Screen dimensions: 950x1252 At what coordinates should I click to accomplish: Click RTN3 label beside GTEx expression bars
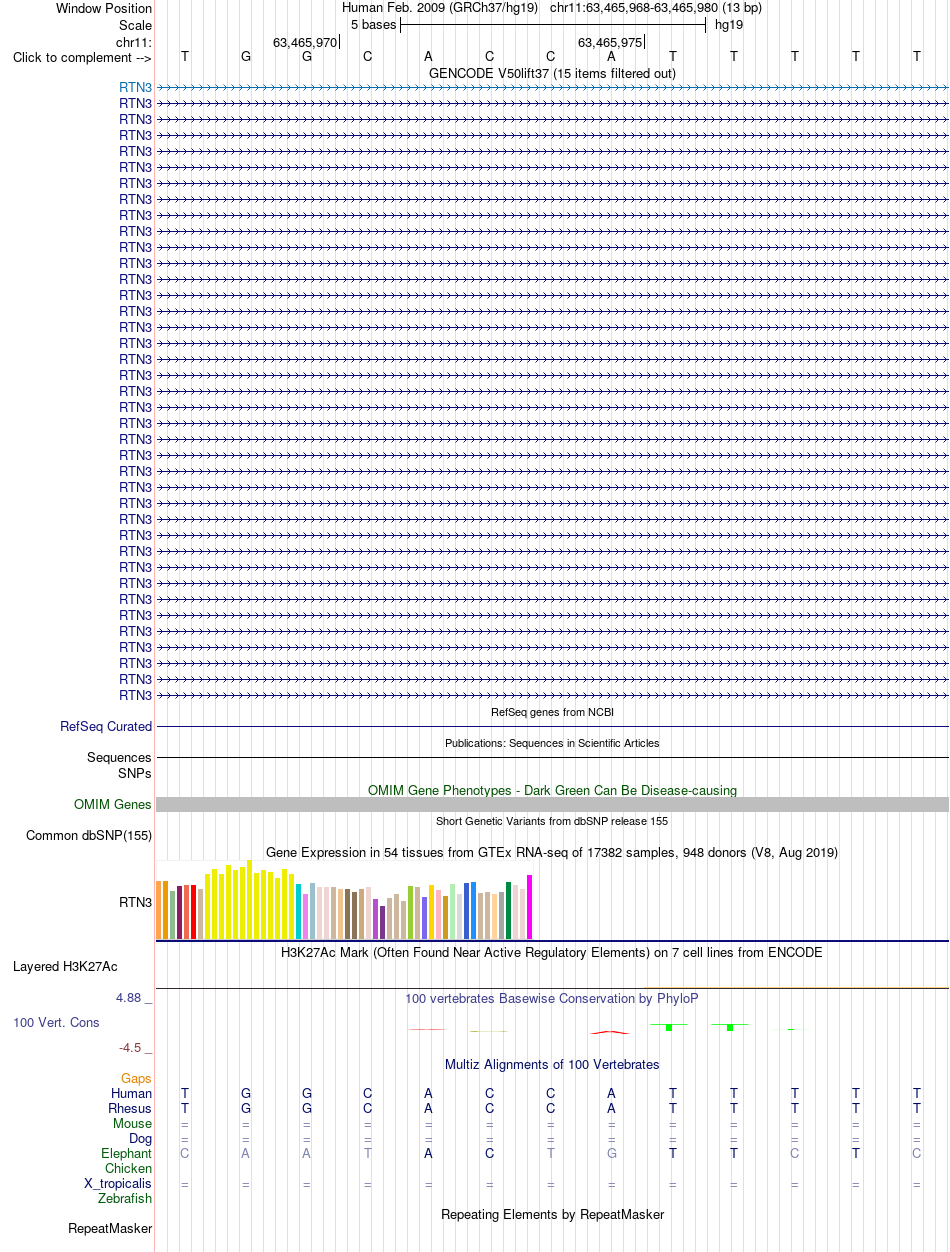tap(136, 902)
